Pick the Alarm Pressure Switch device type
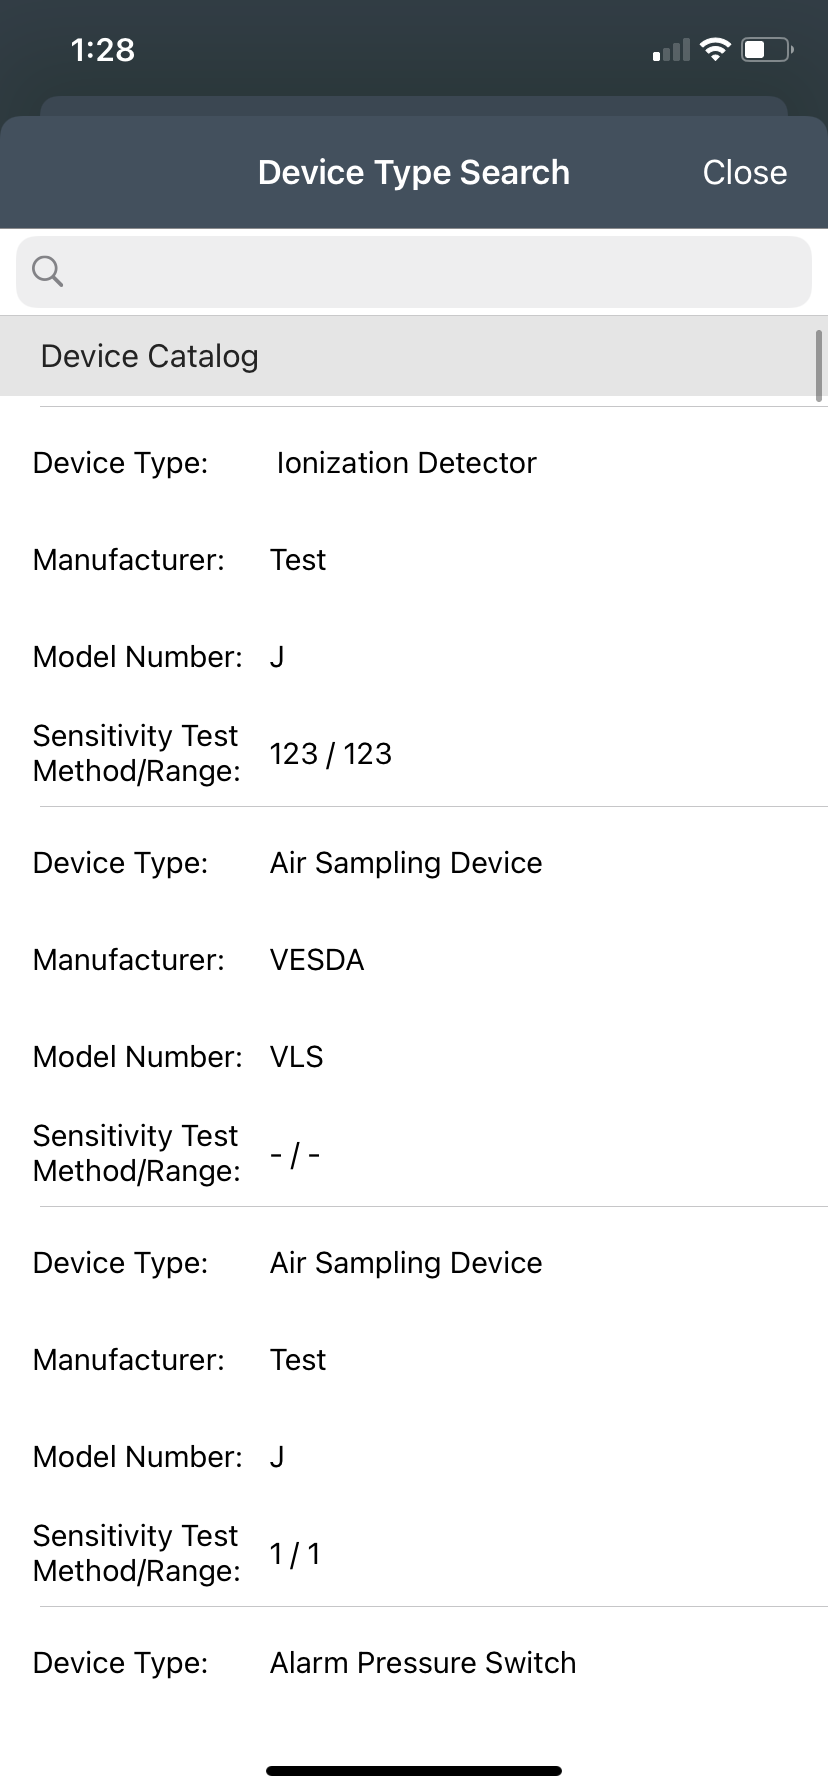This screenshot has width=828, height=1792. (422, 1663)
